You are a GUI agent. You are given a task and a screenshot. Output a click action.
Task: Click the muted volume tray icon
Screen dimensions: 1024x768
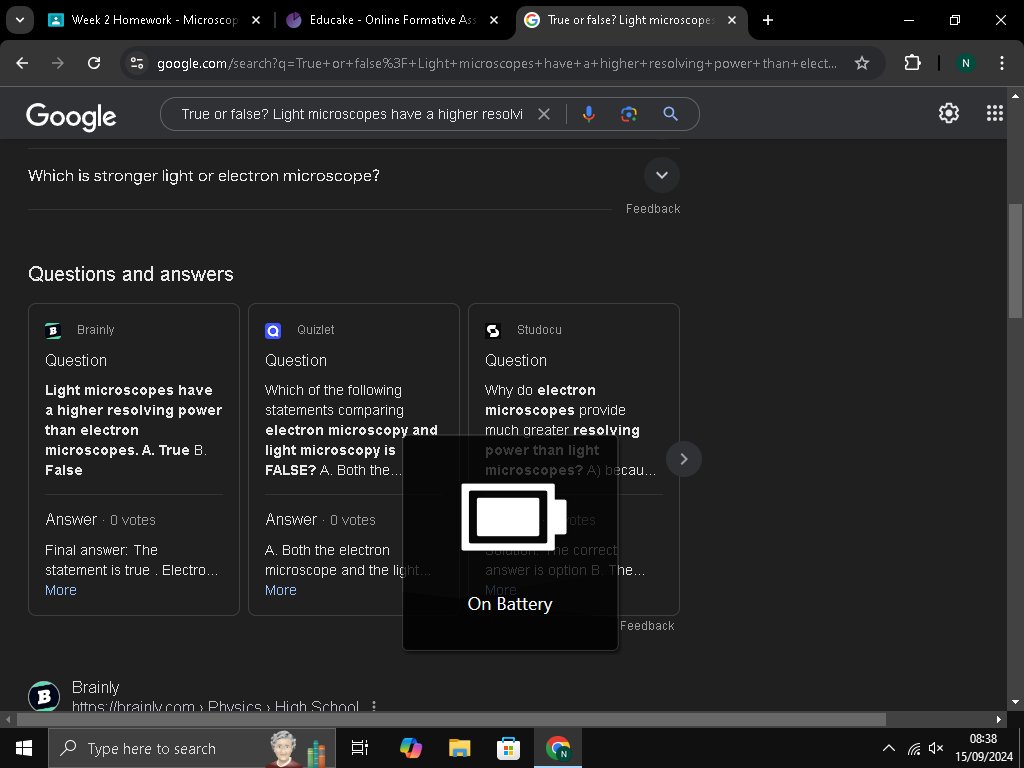[x=936, y=748]
